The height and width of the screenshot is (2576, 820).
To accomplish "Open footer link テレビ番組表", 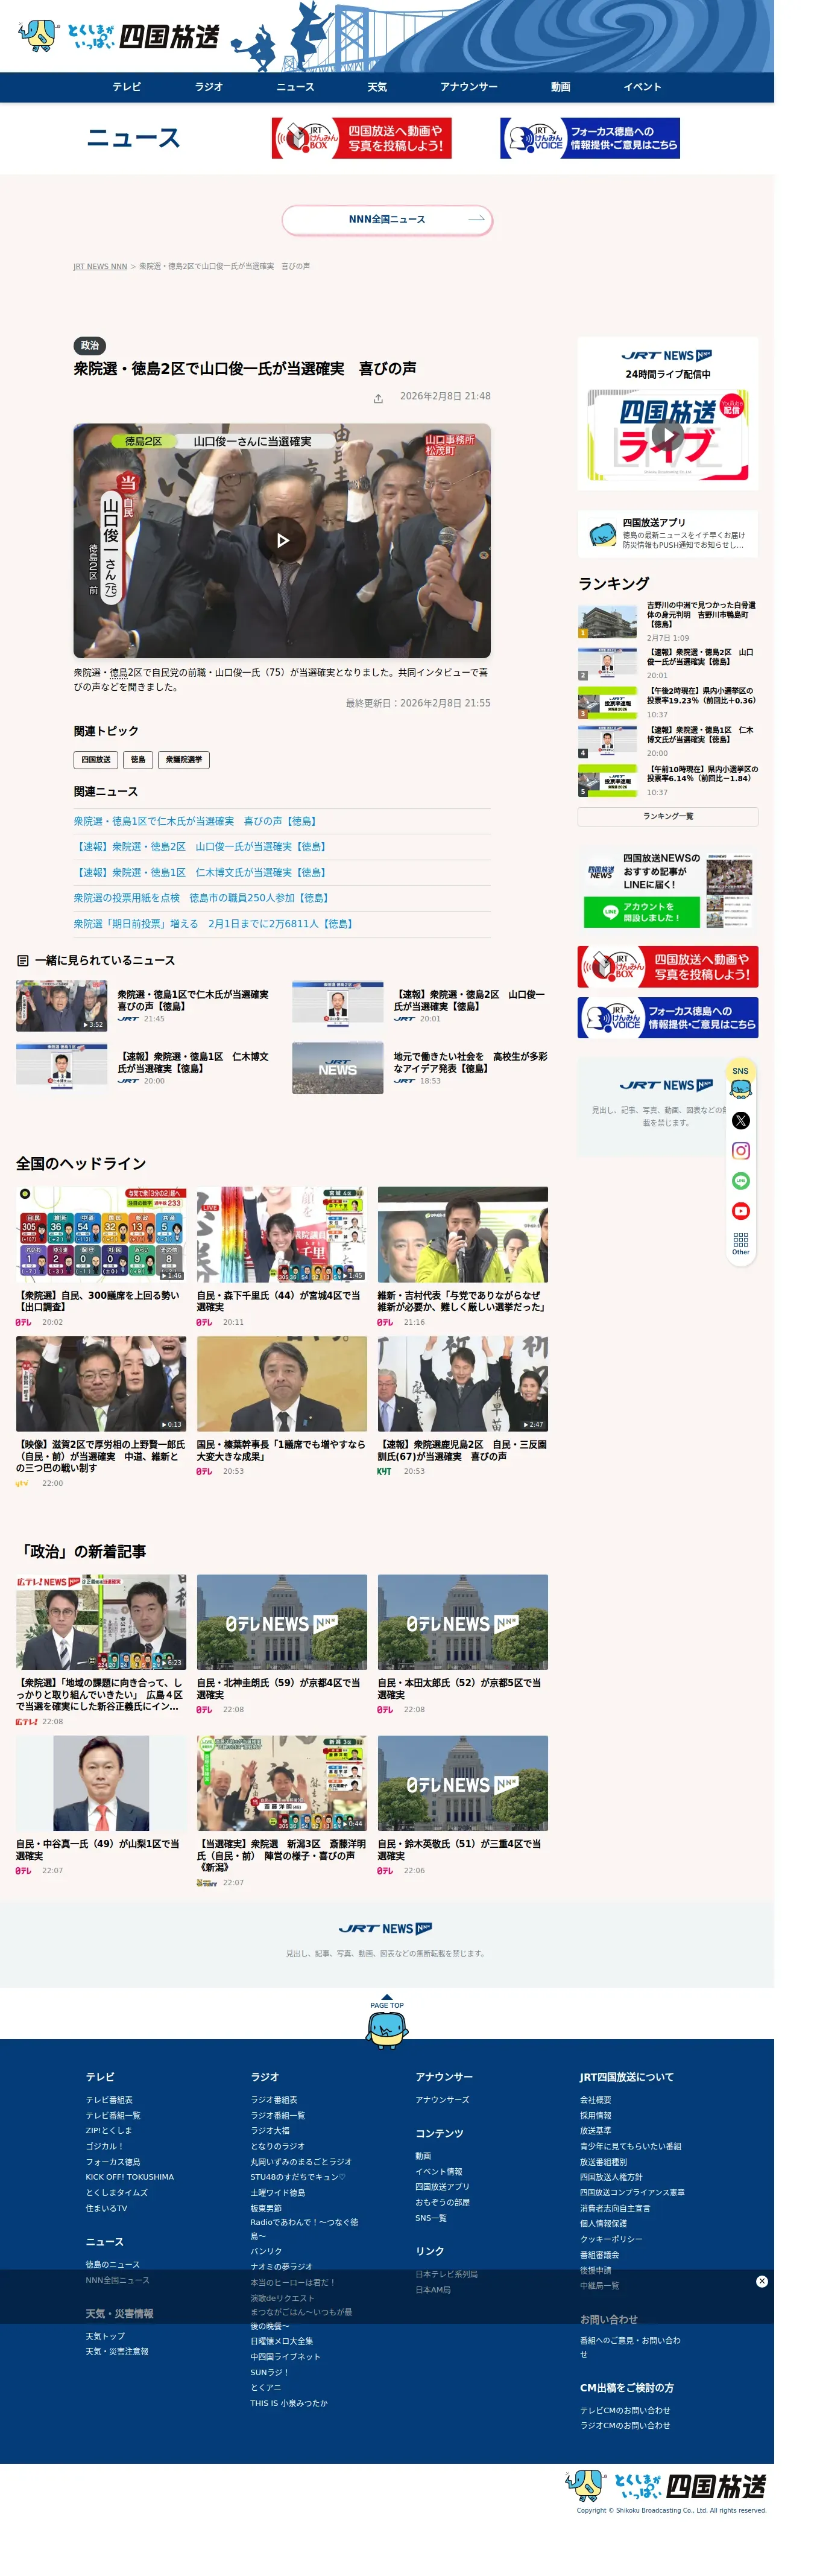I will click(x=109, y=2100).
